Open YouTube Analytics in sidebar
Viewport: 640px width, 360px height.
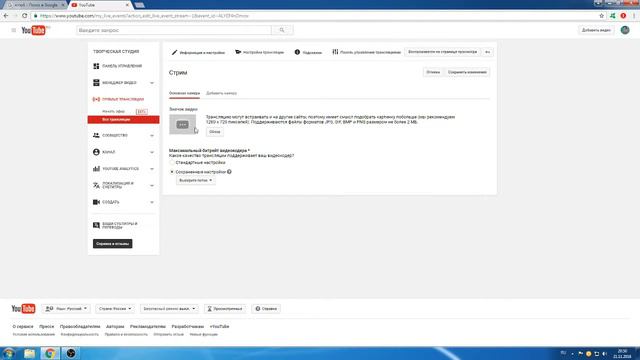(x=120, y=169)
